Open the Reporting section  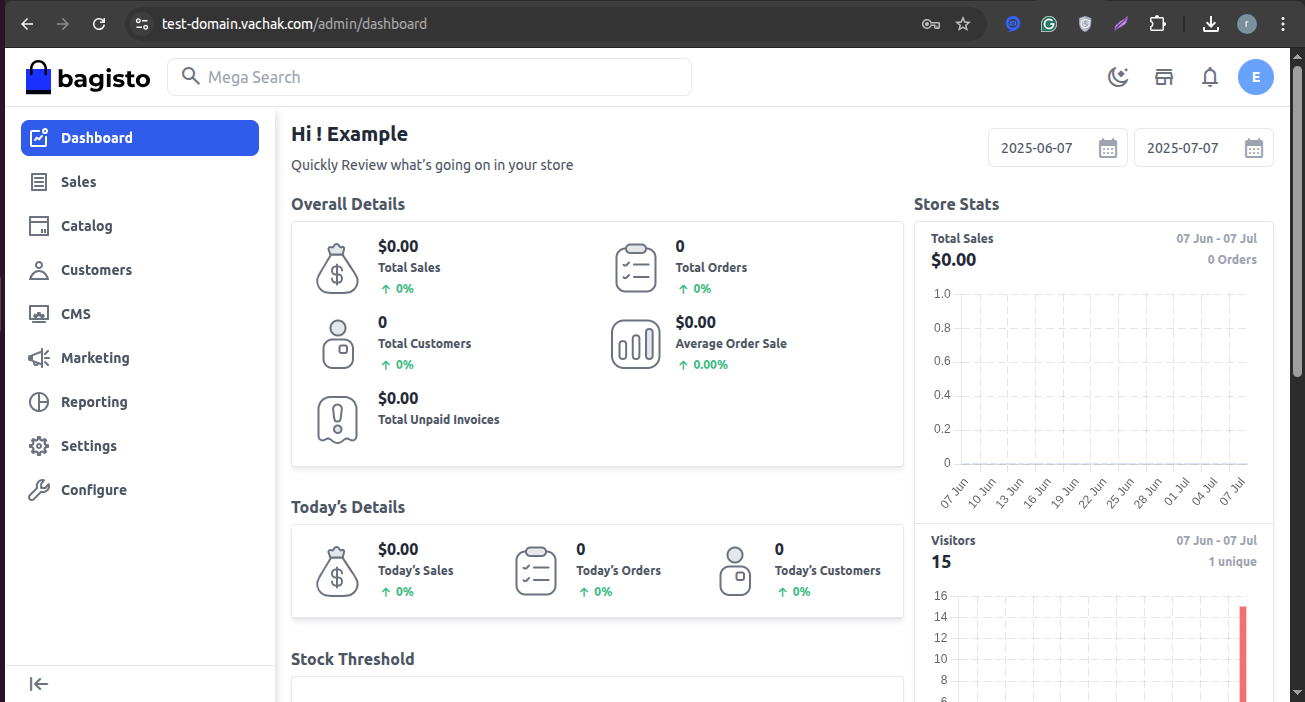coord(140,402)
